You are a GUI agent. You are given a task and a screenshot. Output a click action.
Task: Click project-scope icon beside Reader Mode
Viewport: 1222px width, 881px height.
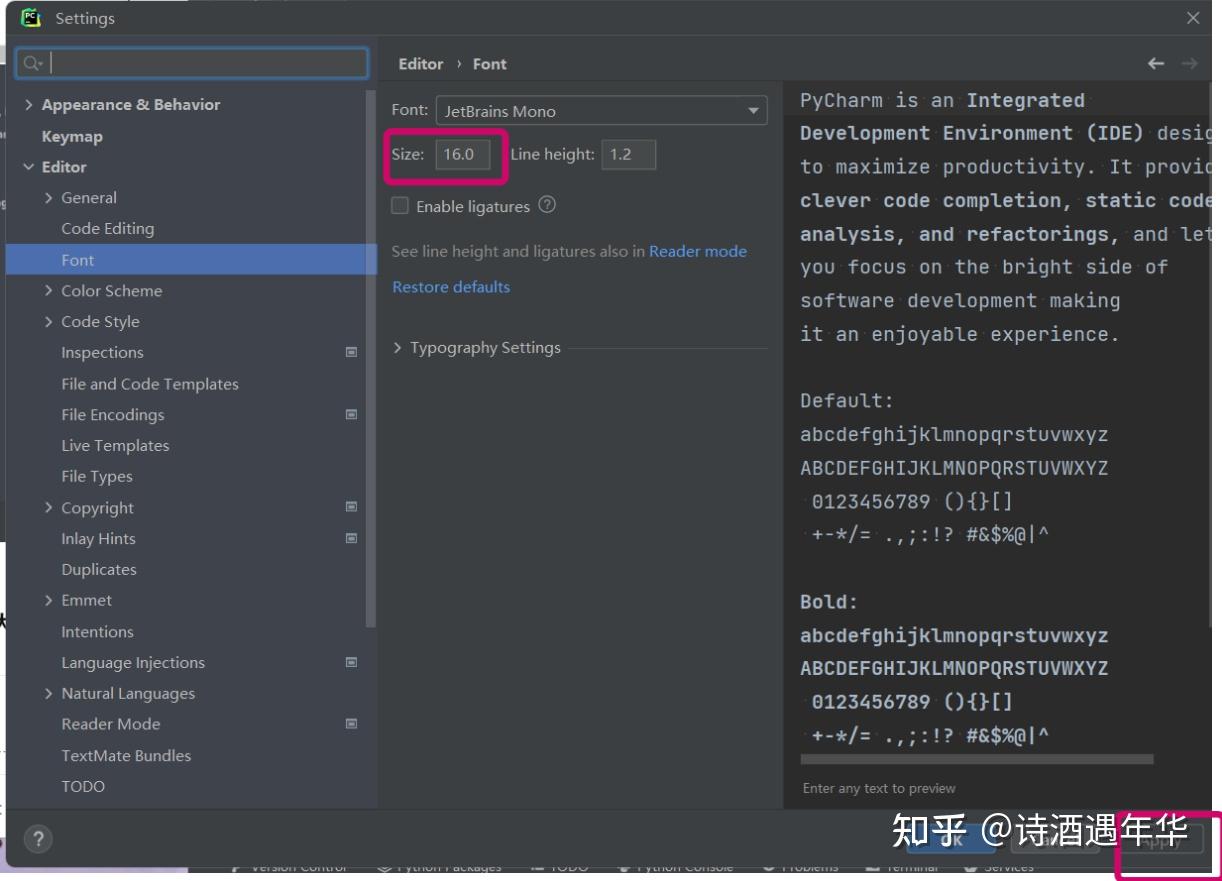click(x=351, y=723)
